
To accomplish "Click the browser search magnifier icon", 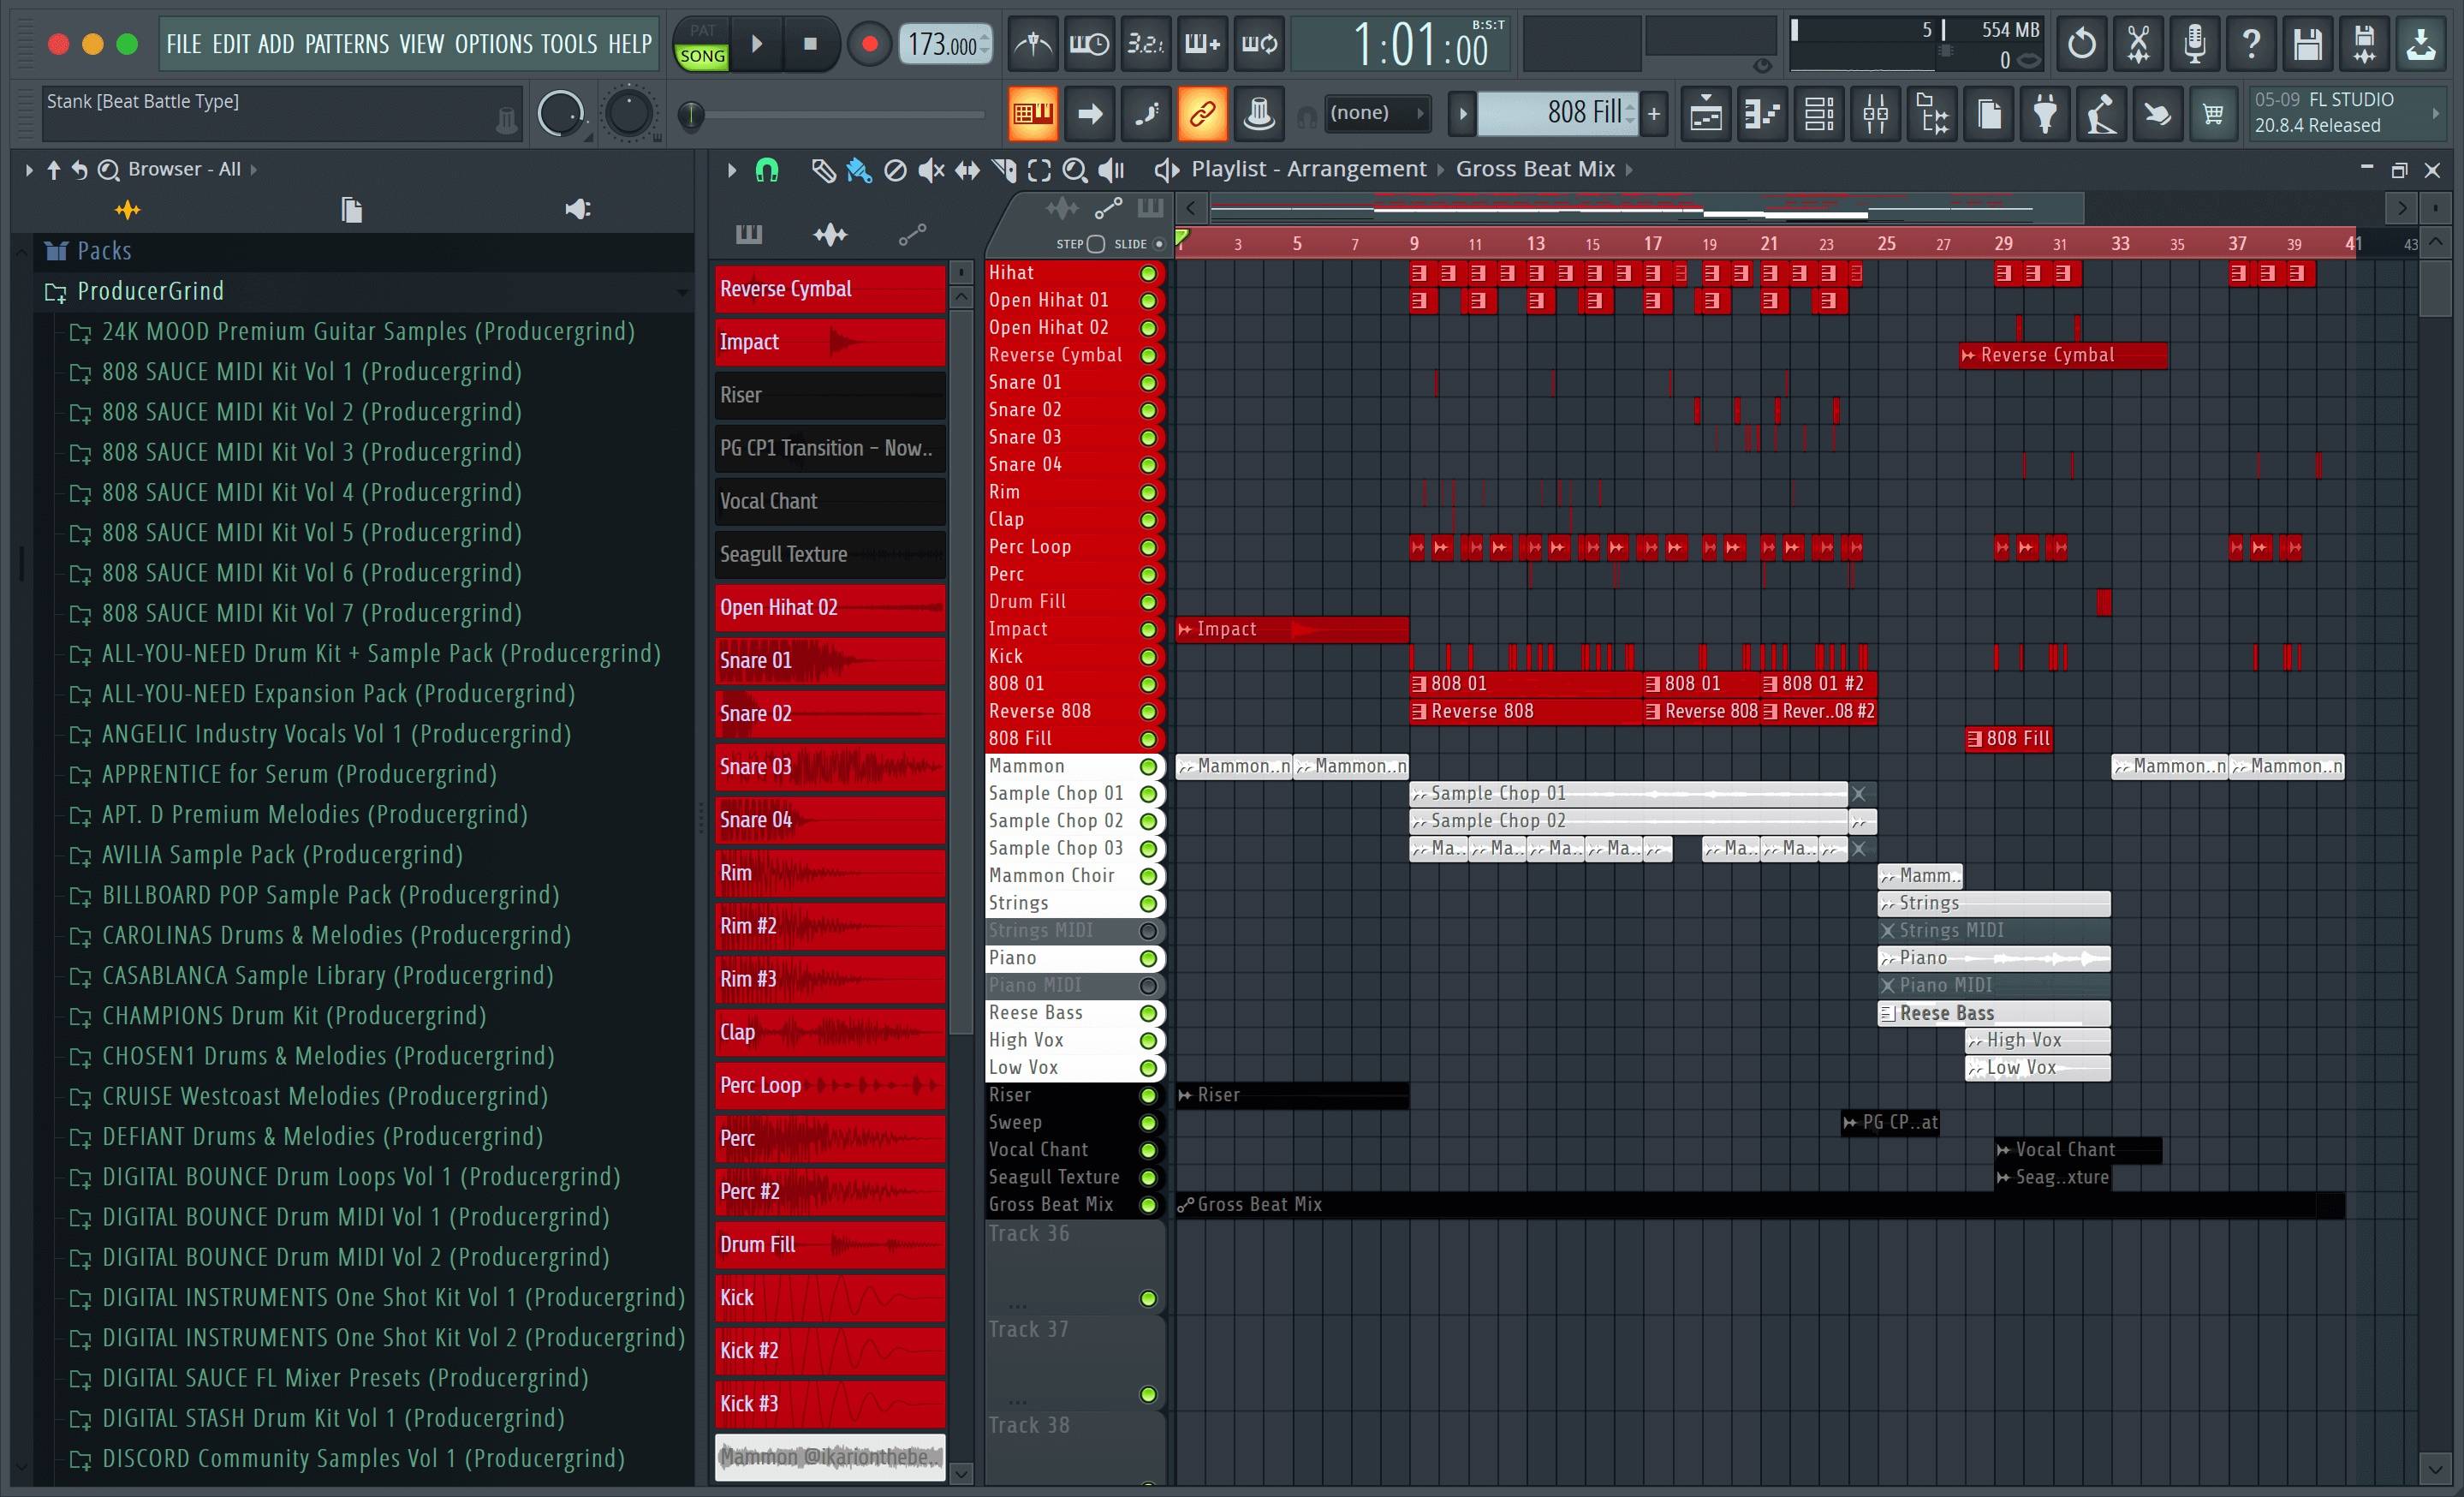I will pyautogui.click(x=108, y=170).
